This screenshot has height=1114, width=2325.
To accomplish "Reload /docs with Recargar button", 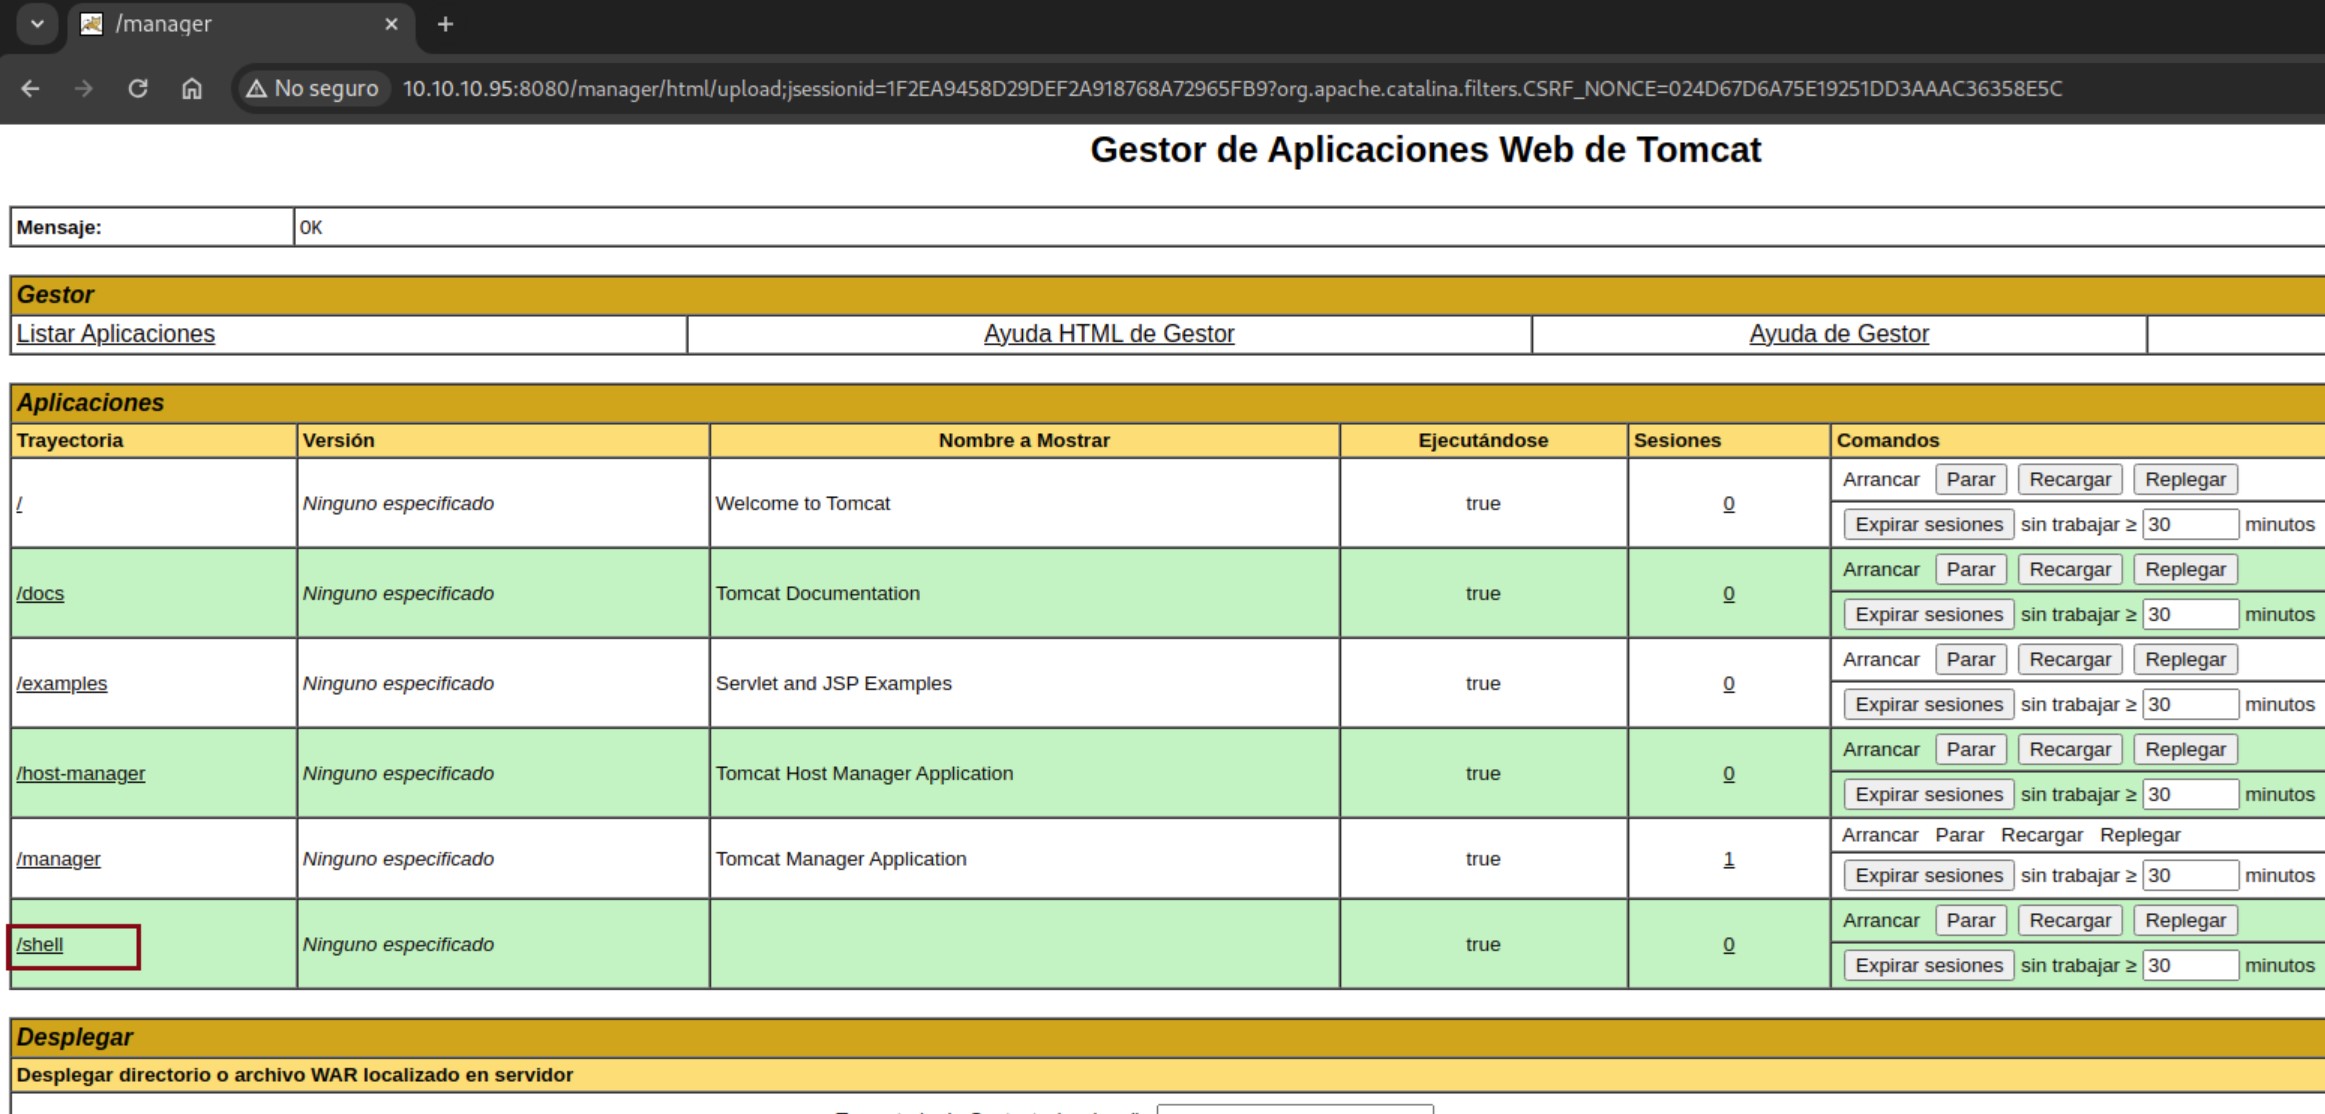I will tap(2070, 570).
